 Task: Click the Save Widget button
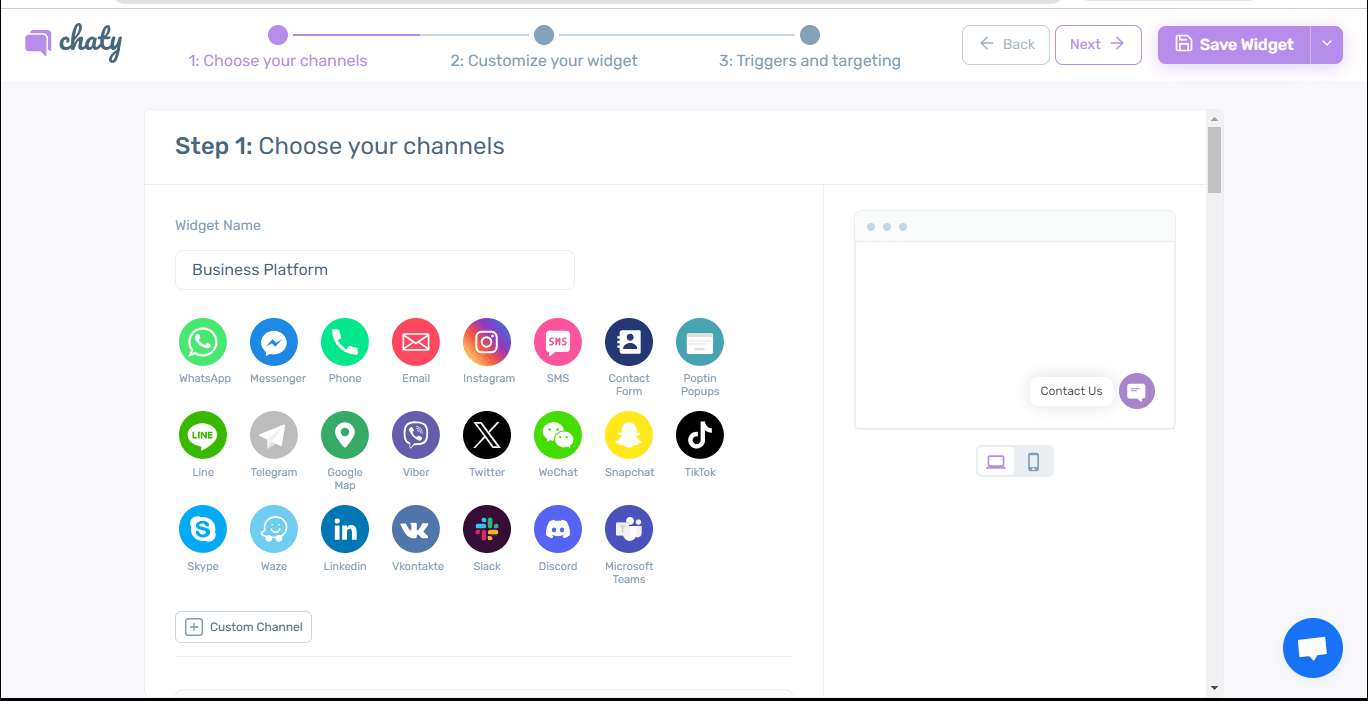click(1234, 44)
